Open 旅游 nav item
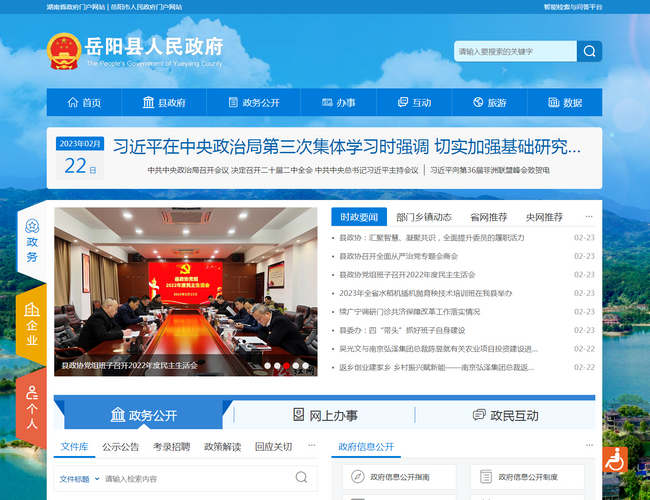The image size is (650, 500). pyautogui.click(x=490, y=102)
